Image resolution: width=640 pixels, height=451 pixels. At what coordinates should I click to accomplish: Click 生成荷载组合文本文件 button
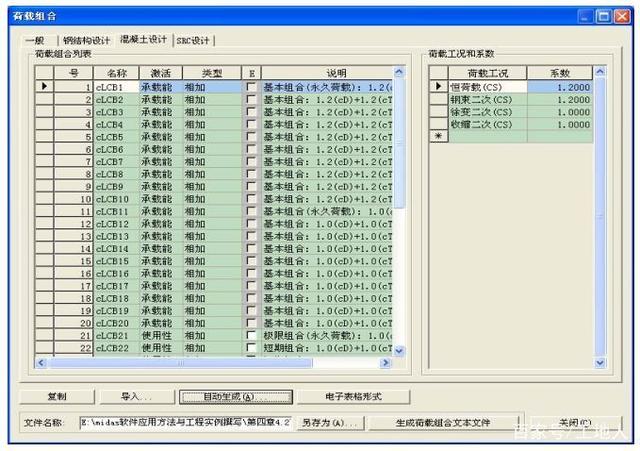tap(443, 422)
